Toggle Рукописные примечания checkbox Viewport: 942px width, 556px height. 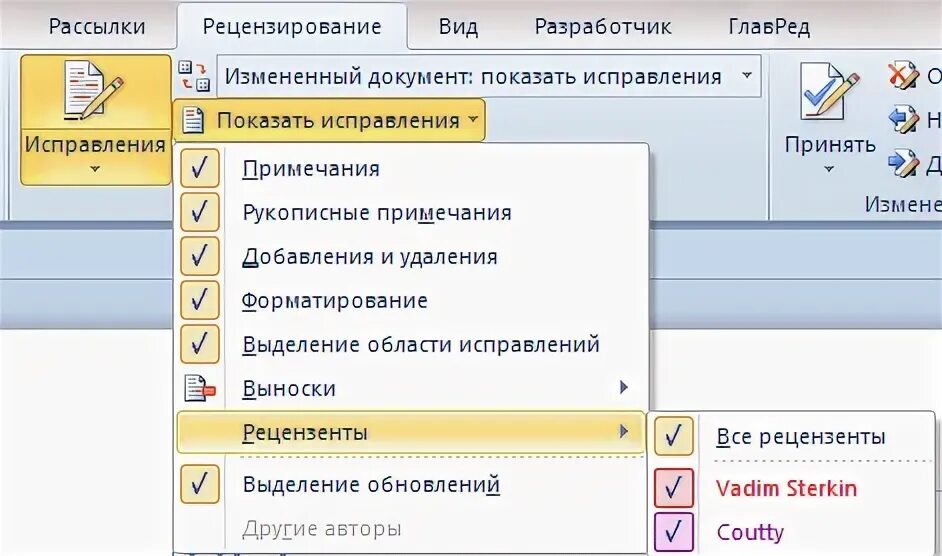199,212
